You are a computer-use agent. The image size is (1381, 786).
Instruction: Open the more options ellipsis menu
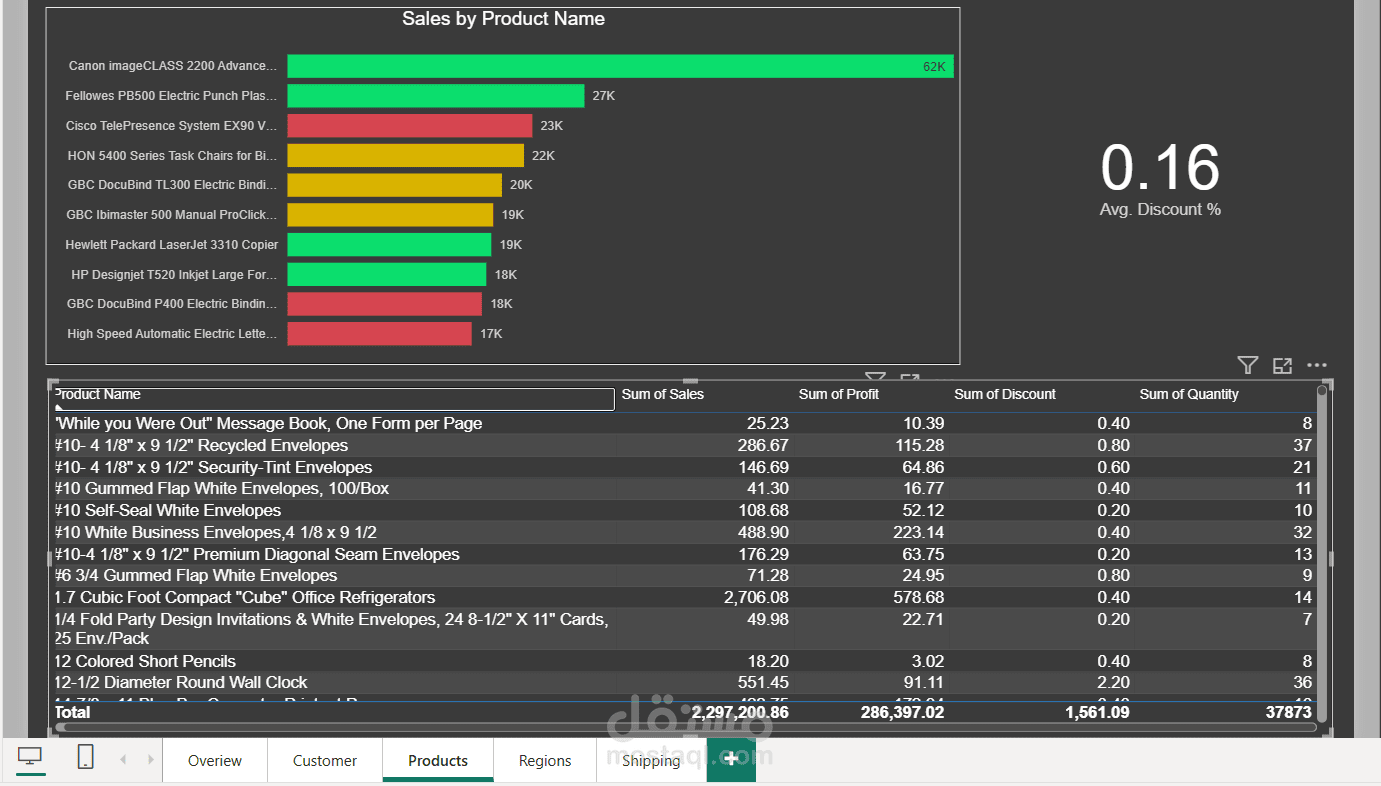pyautogui.click(x=1317, y=365)
